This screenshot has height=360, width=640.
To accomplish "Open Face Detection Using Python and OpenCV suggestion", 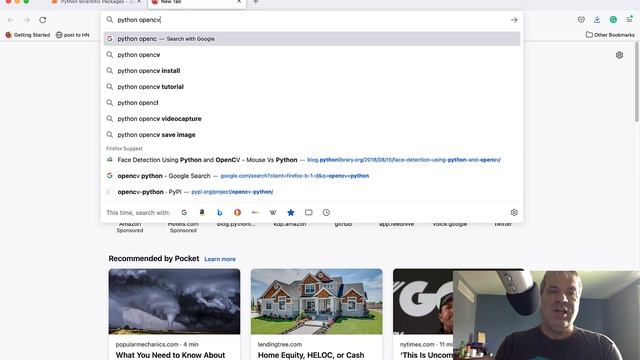I will (312, 160).
